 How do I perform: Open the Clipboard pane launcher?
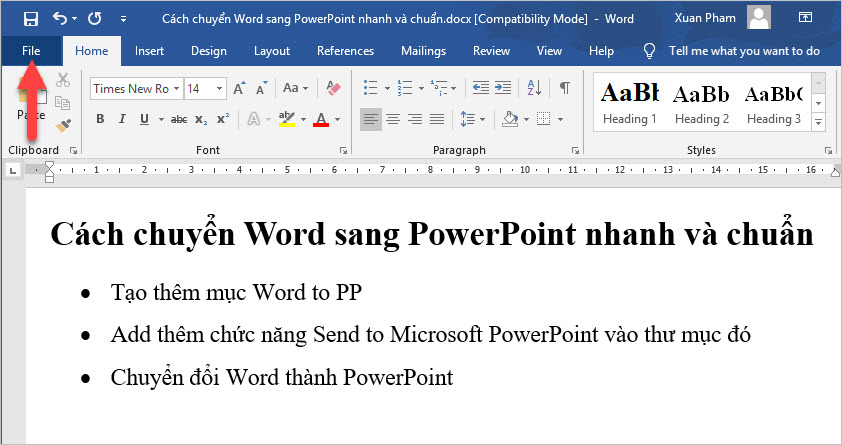(74, 151)
